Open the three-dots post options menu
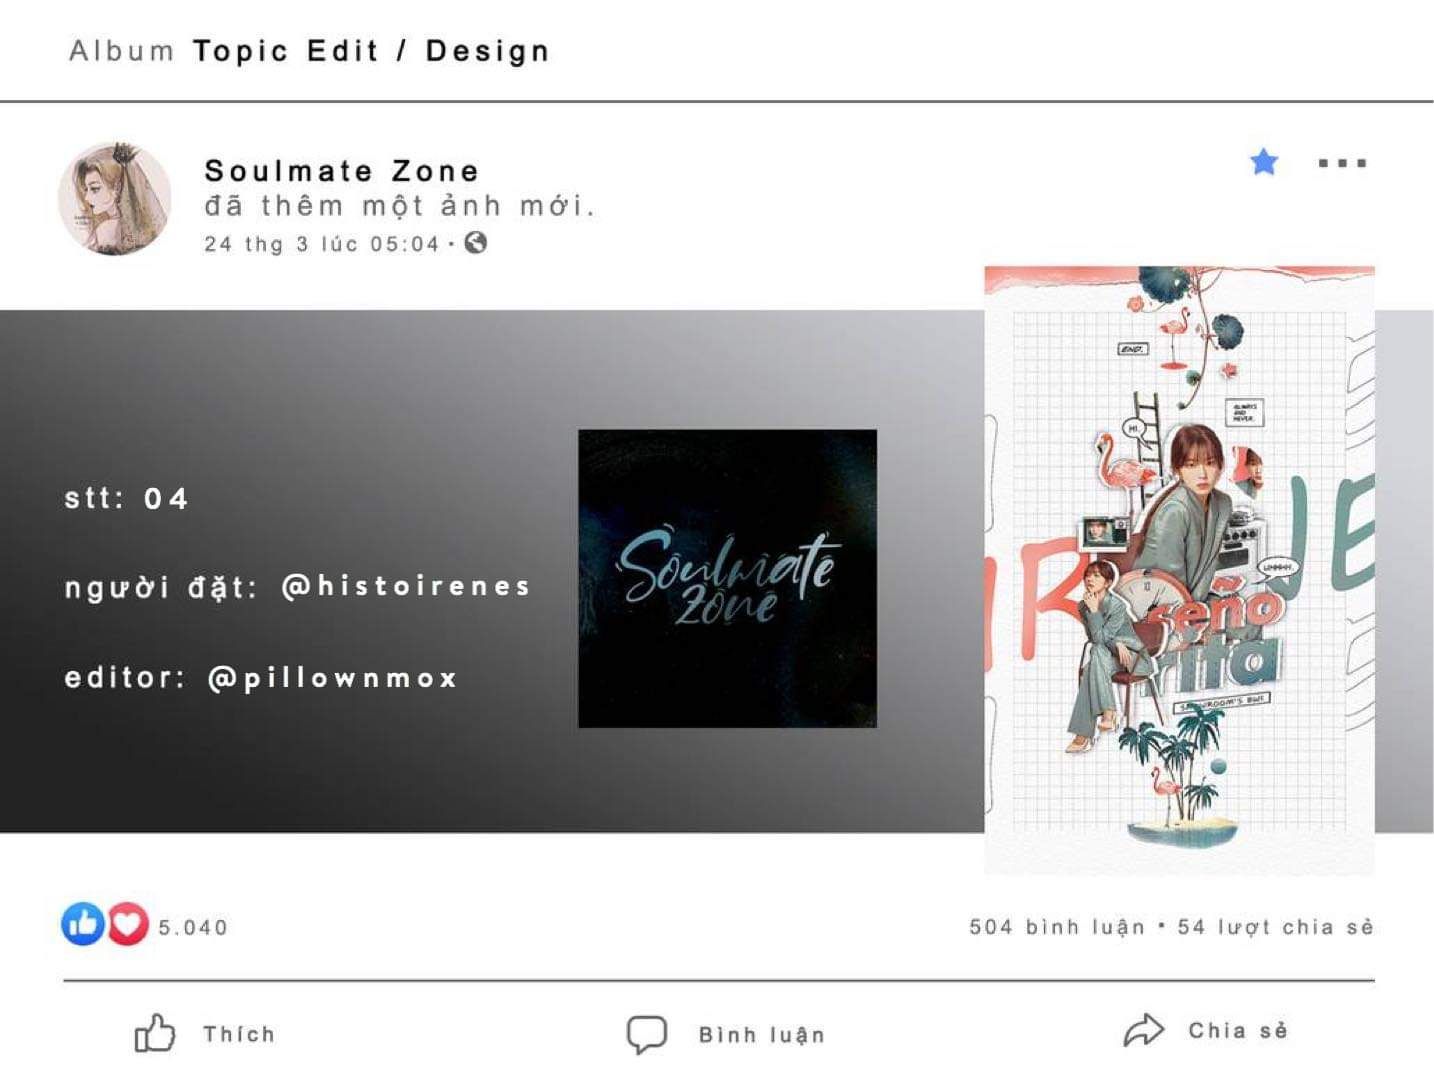Image resolution: width=1434 pixels, height=1080 pixels. tap(1342, 163)
